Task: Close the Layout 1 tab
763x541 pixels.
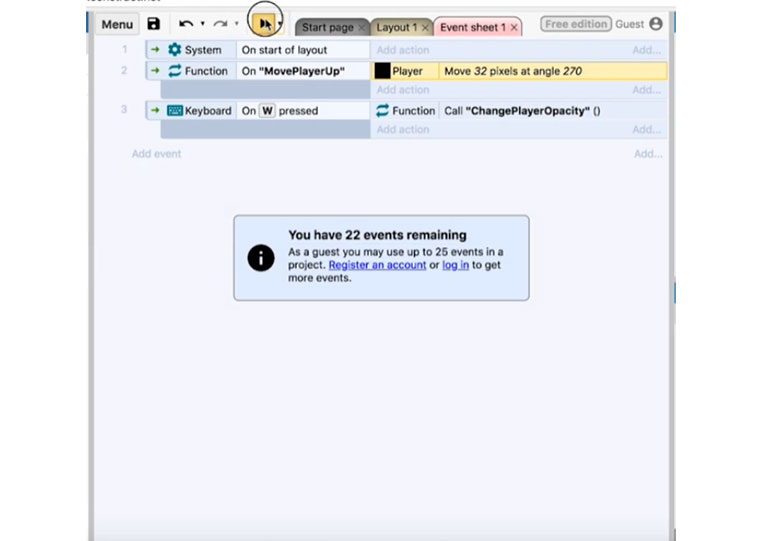Action: pyautogui.click(x=425, y=28)
